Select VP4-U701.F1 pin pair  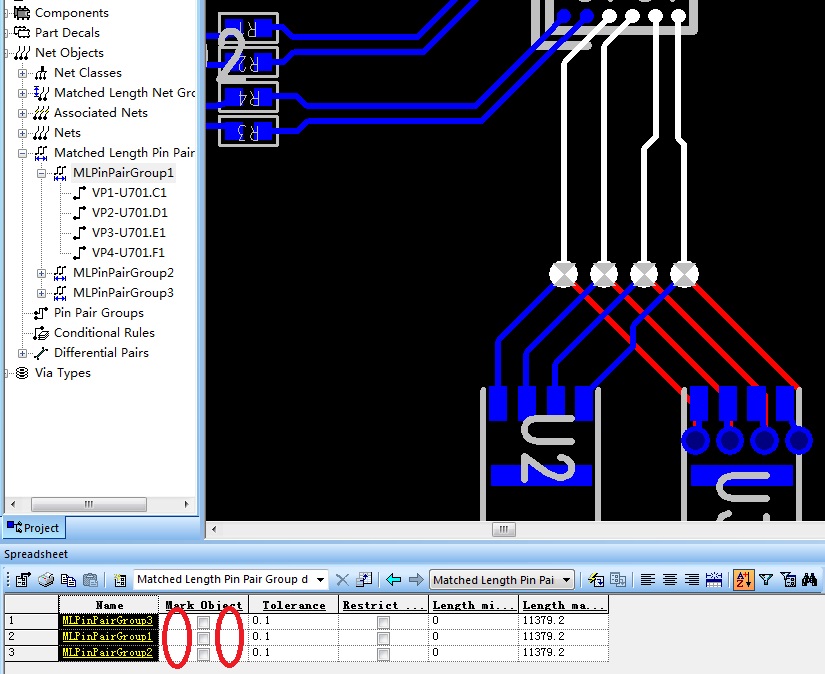(128, 253)
